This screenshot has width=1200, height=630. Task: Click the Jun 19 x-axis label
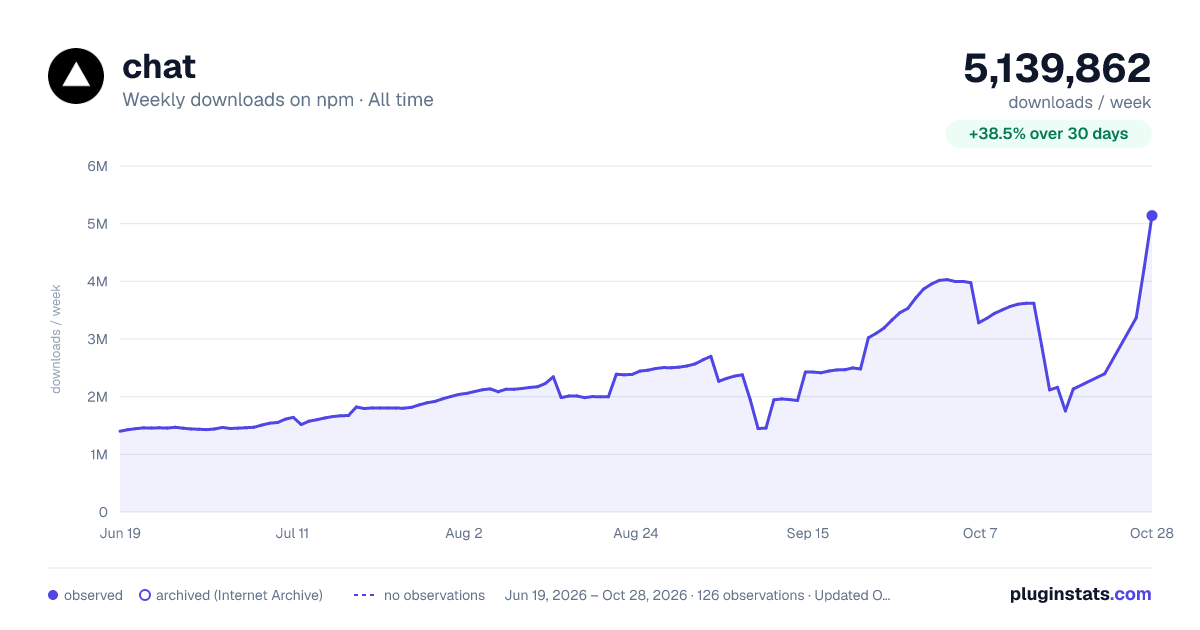point(120,533)
